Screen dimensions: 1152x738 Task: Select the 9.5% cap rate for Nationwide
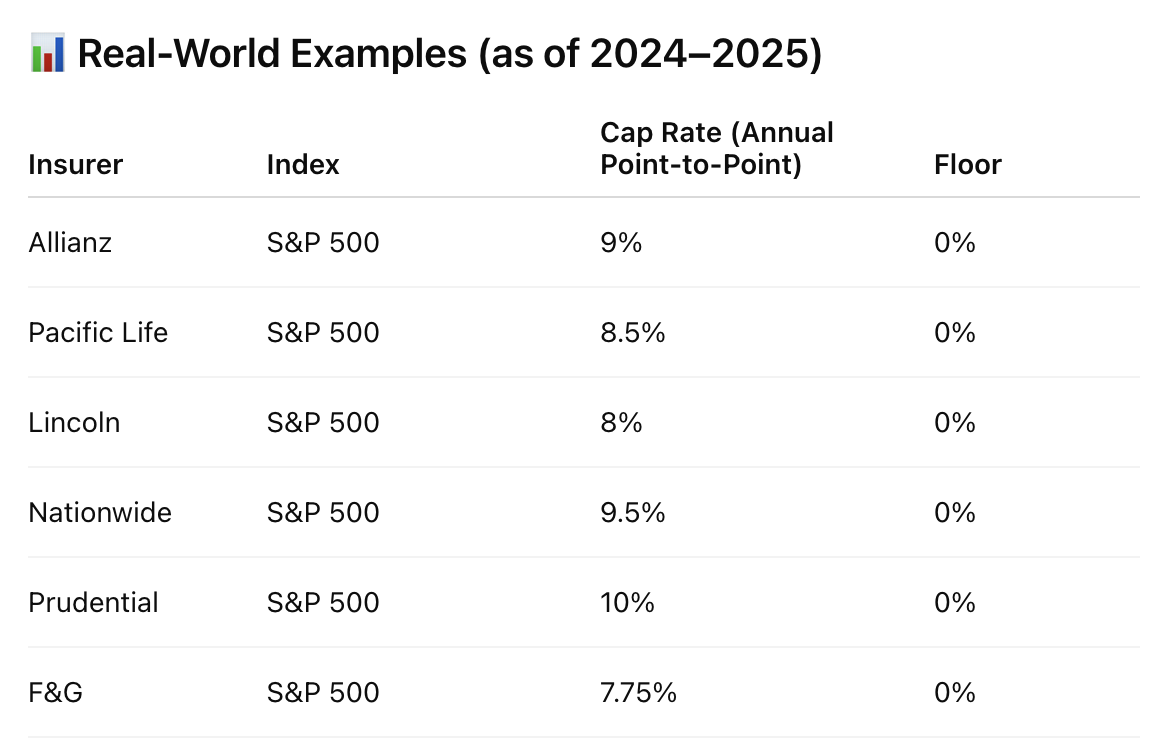632,512
